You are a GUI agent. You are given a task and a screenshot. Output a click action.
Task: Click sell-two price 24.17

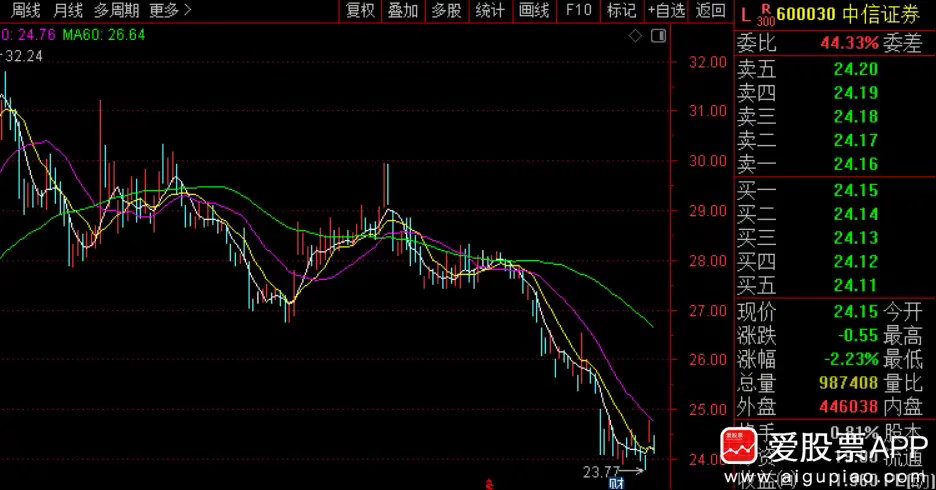[856, 141]
